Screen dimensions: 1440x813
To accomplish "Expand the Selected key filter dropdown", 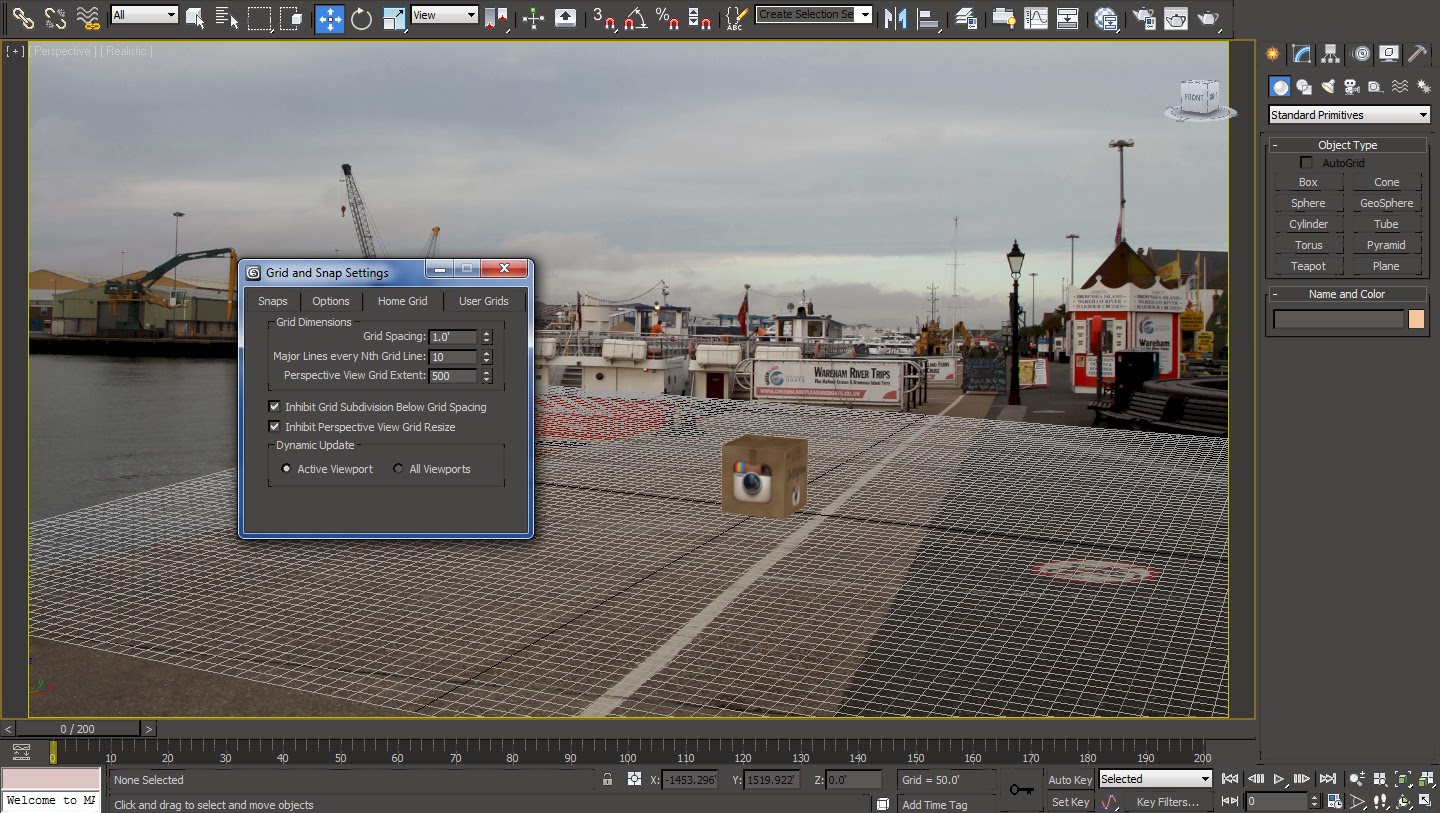I will 1155,779.
